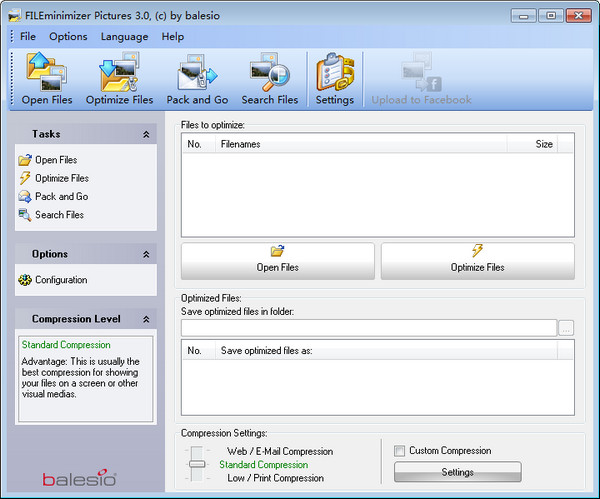Click the Size column header
The width and height of the screenshot is (600, 499).
(532, 144)
